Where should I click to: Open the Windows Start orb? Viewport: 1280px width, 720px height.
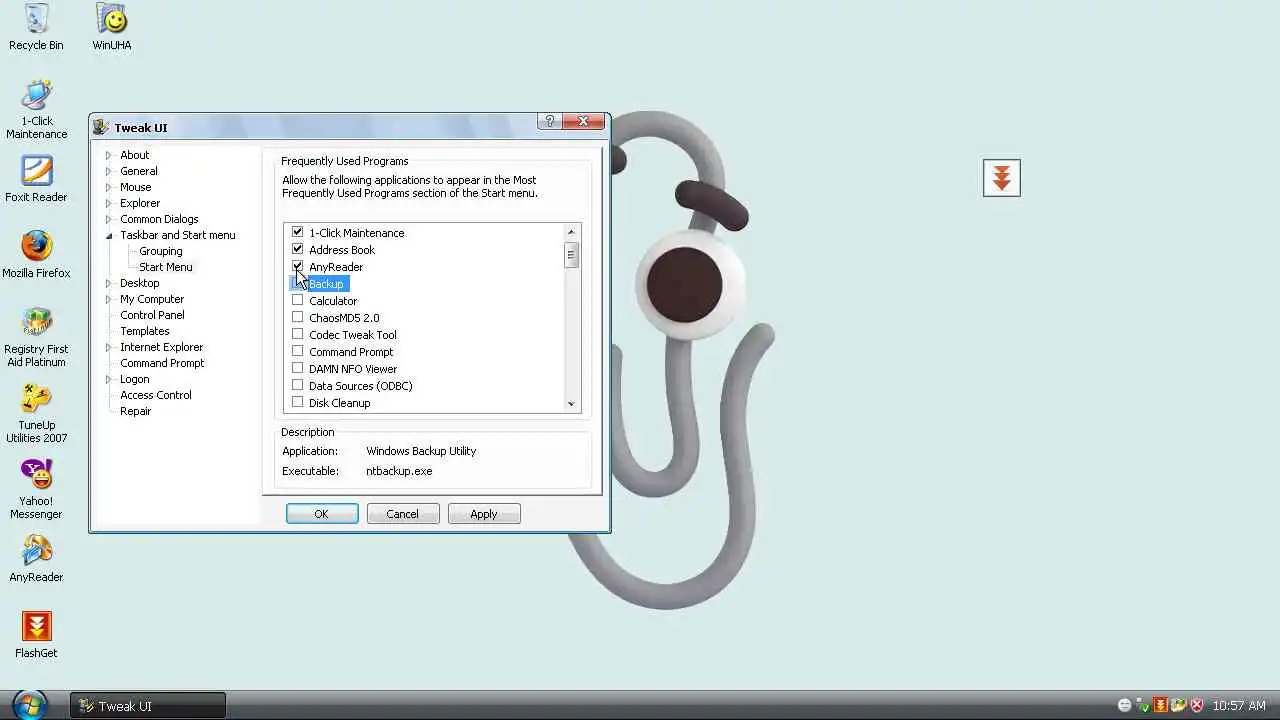point(30,704)
